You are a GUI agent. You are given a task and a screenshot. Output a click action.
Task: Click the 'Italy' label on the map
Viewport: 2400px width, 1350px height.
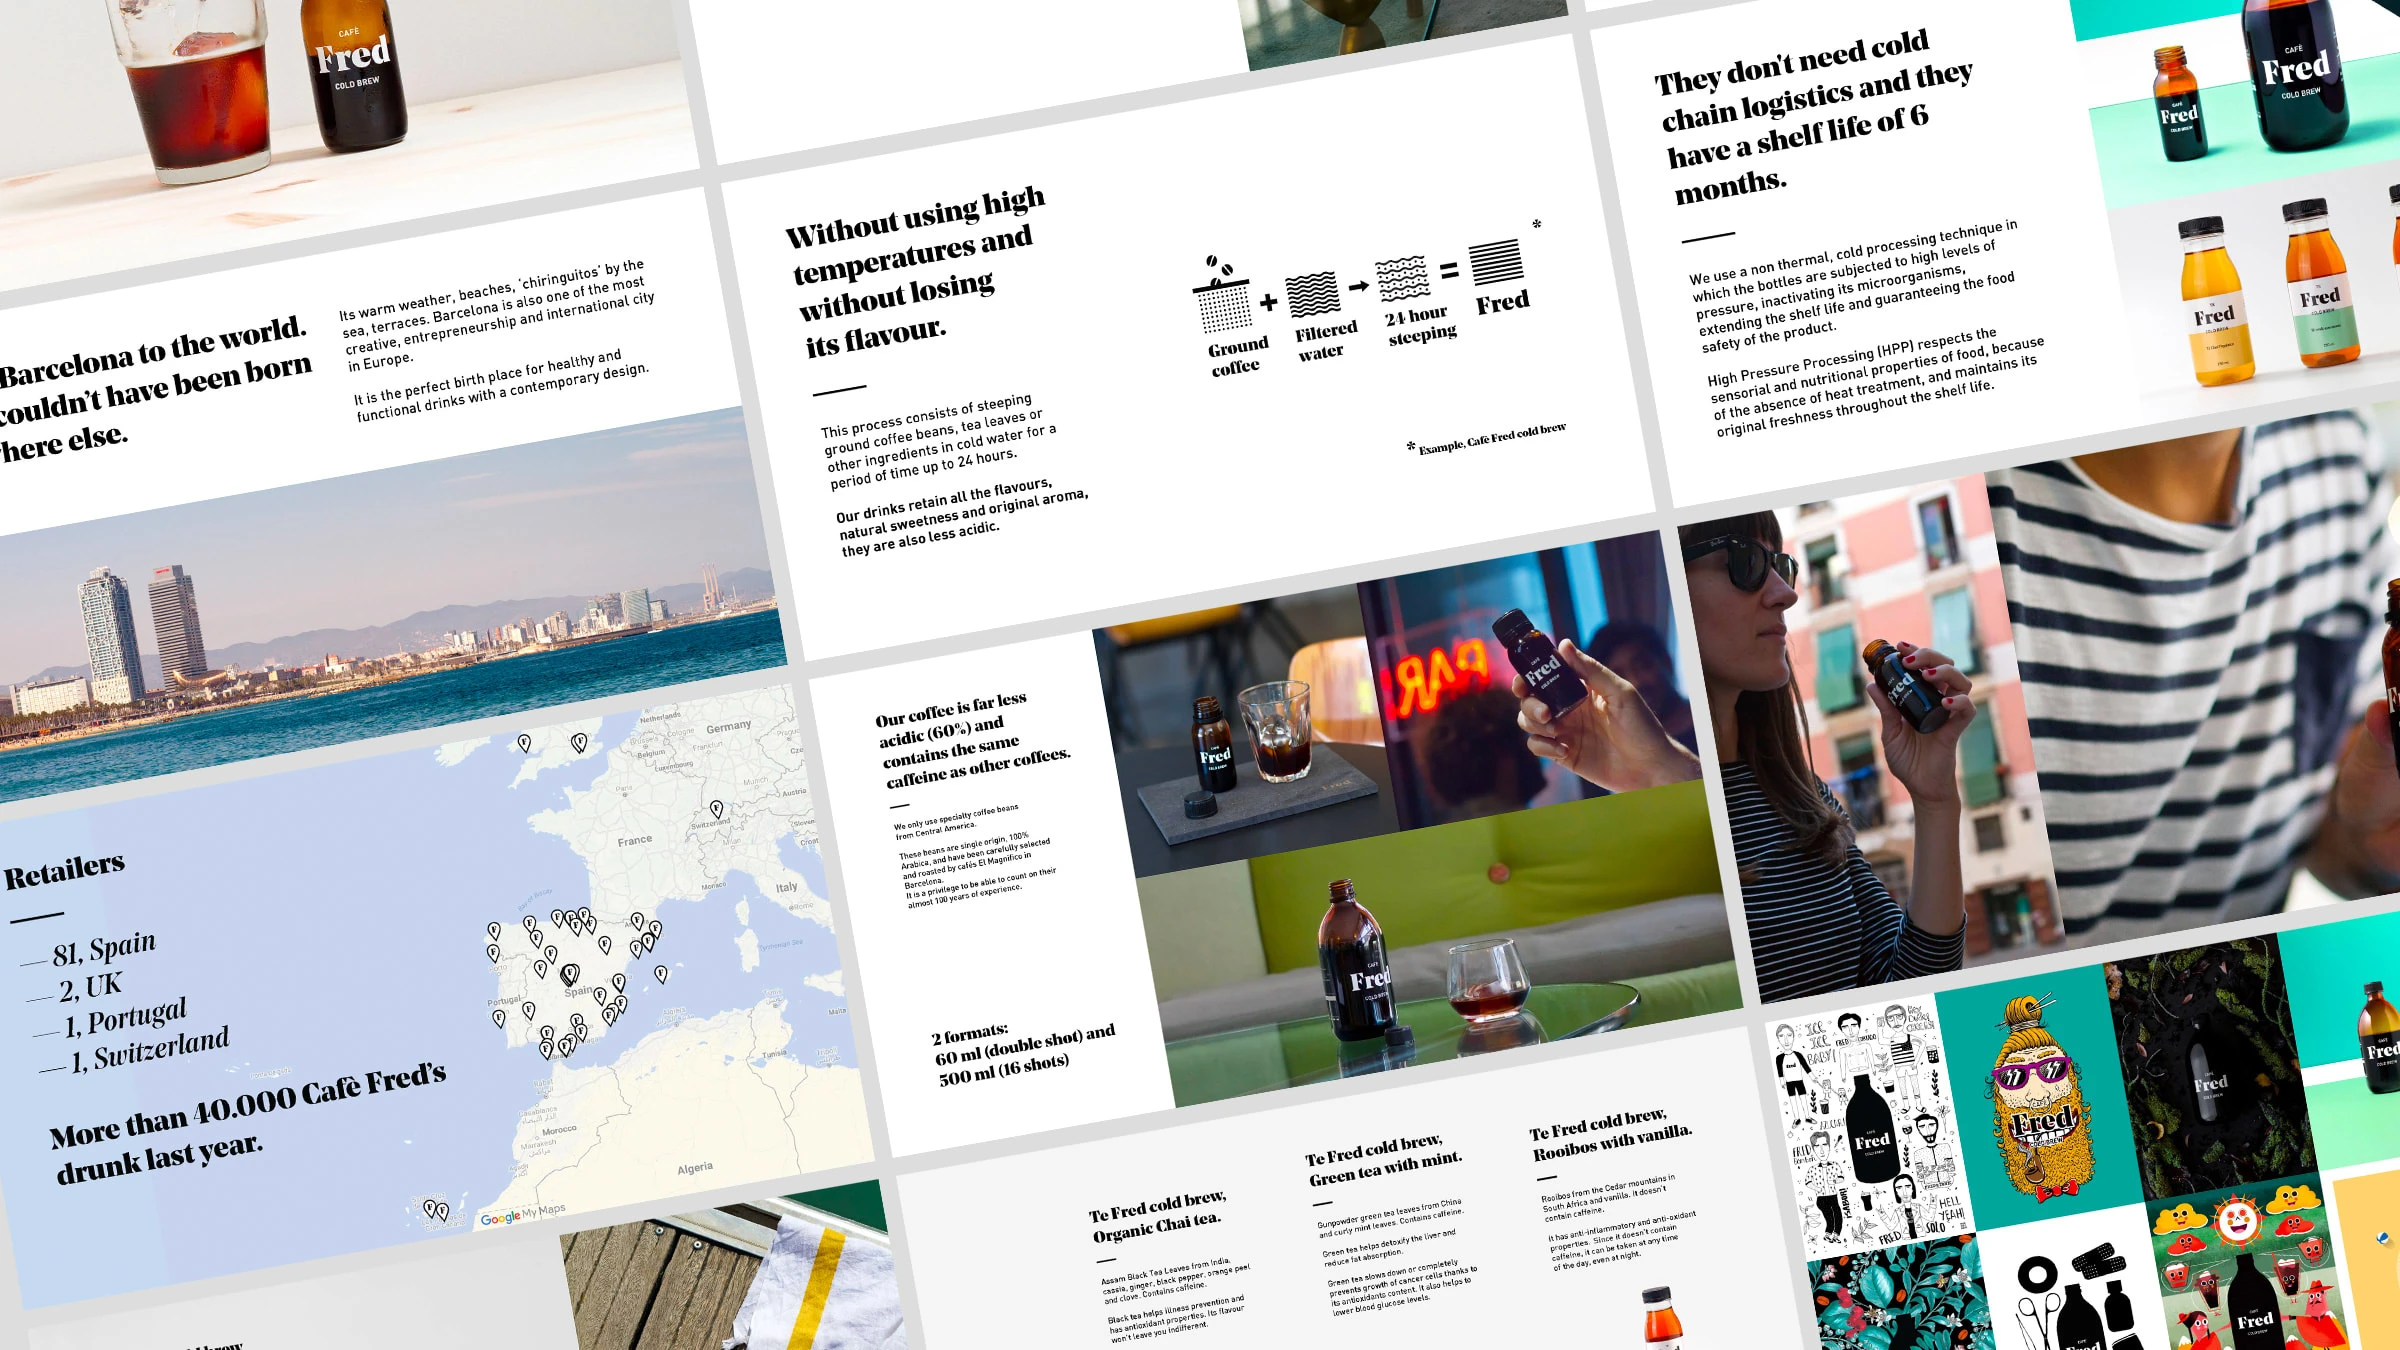(x=786, y=886)
